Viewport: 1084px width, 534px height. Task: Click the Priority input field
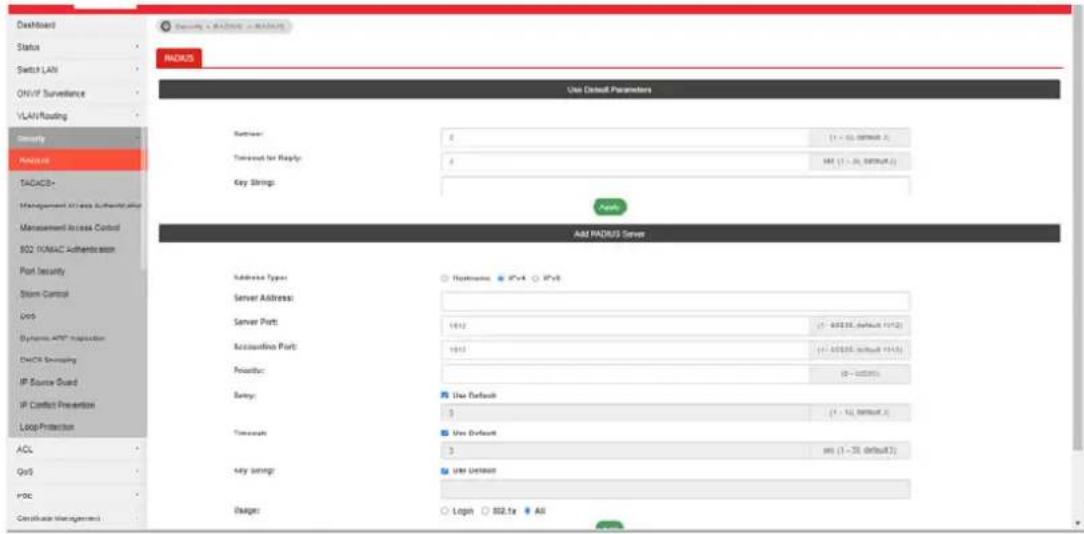624,374
